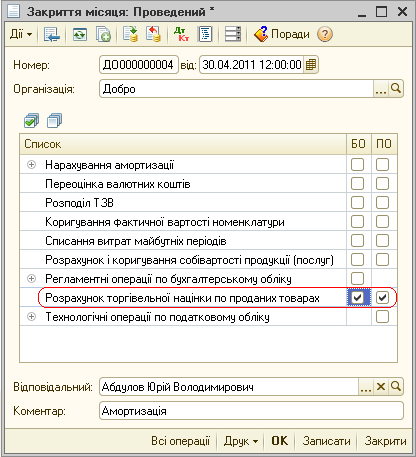This screenshot has width=416, height=457.
Task: Click the ПО column header
Action: (384, 144)
